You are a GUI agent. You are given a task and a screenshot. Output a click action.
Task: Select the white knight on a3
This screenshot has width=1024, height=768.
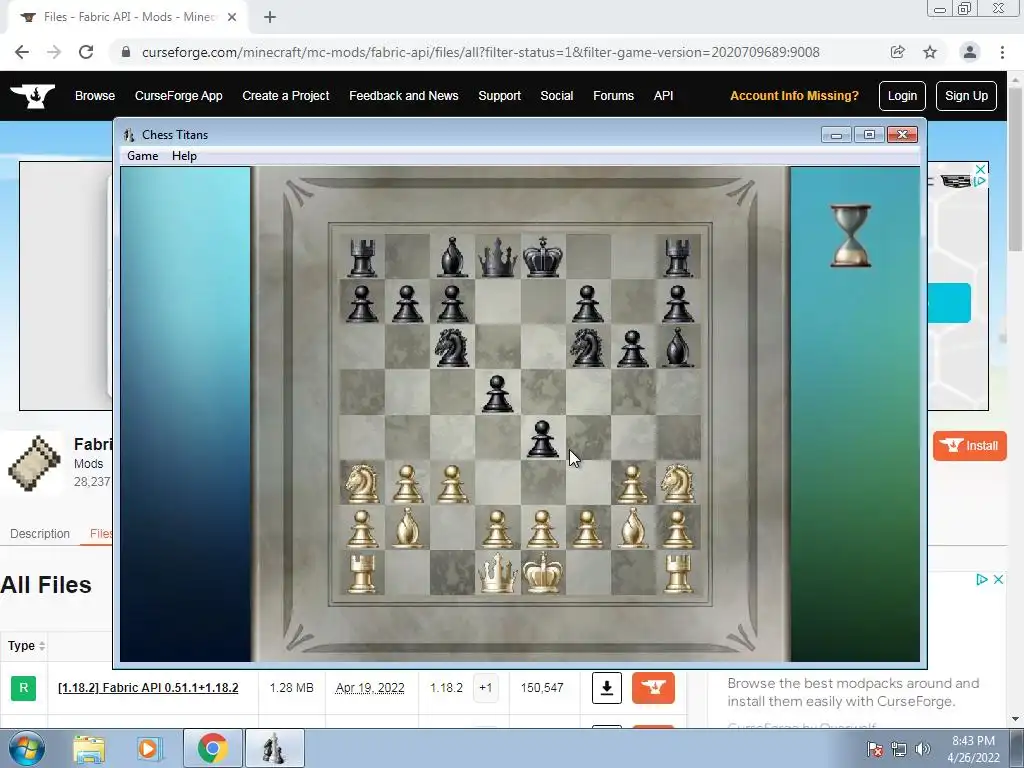(x=362, y=483)
